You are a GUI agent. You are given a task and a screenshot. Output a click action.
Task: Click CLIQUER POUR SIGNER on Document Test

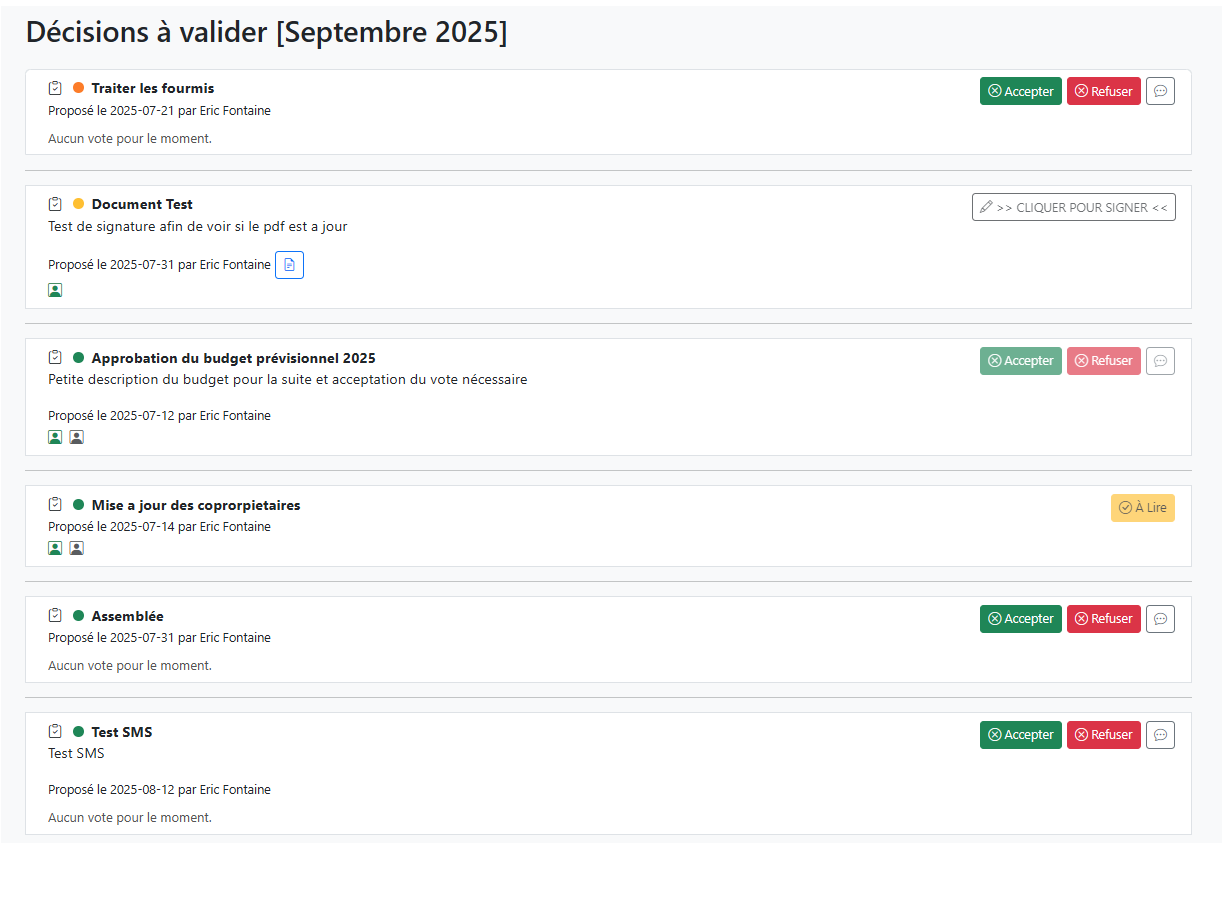point(1073,206)
